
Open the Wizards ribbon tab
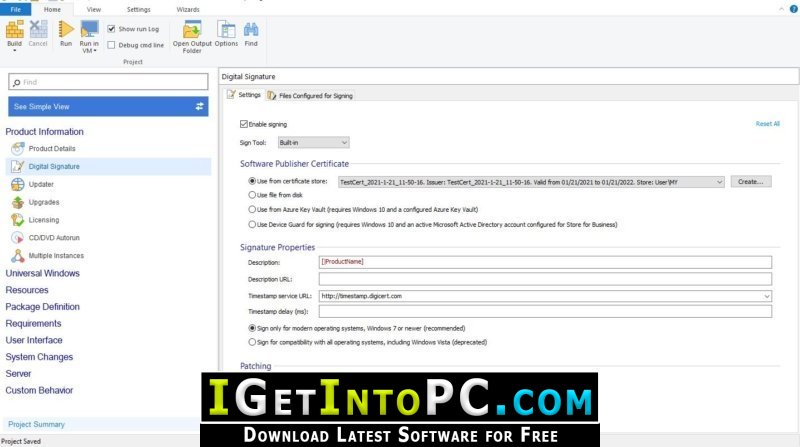point(188,9)
